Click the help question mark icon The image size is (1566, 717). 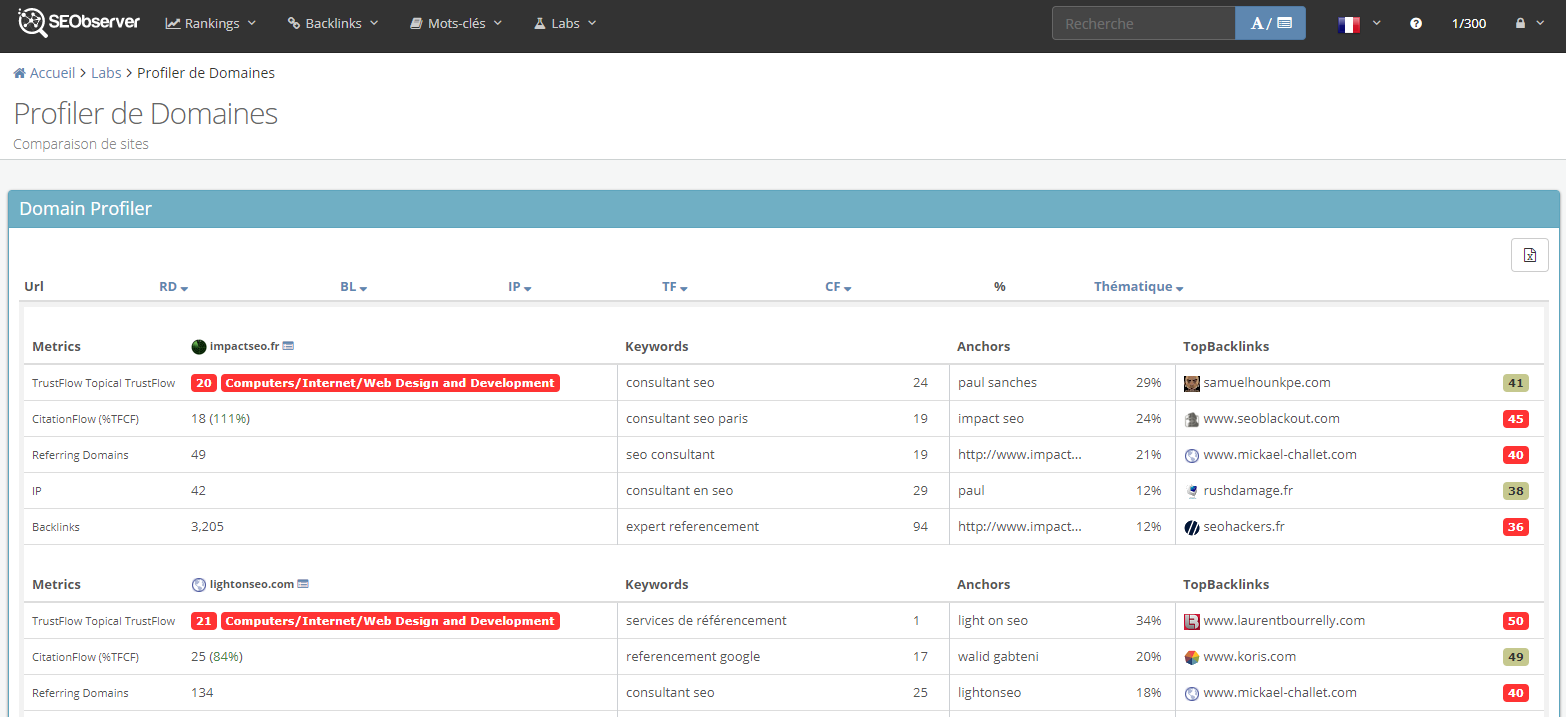pos(1415,23)
